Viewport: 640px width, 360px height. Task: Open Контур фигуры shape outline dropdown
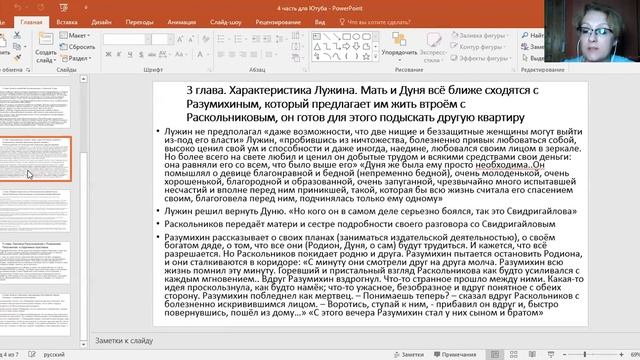click(478, 47)
